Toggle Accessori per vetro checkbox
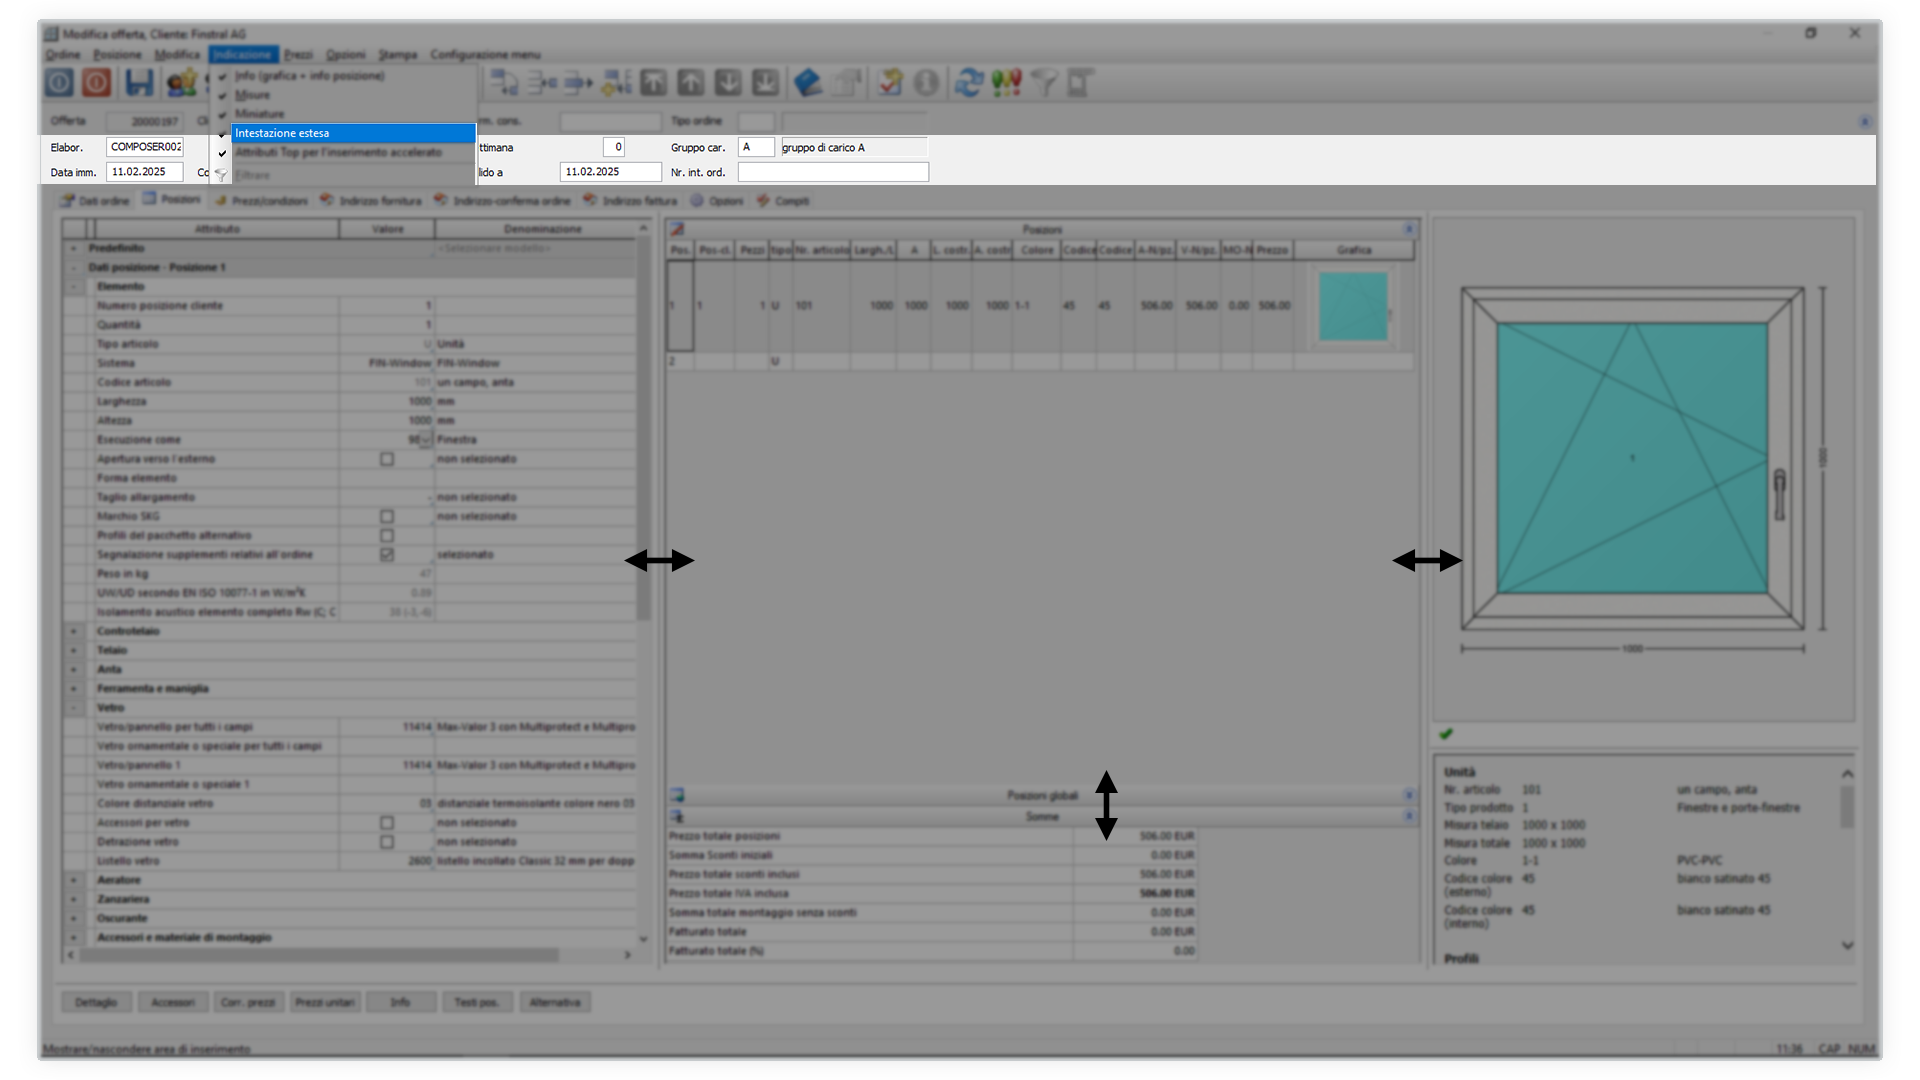The height and width of the screenshot is (1080, 1920). pos(387,823)
